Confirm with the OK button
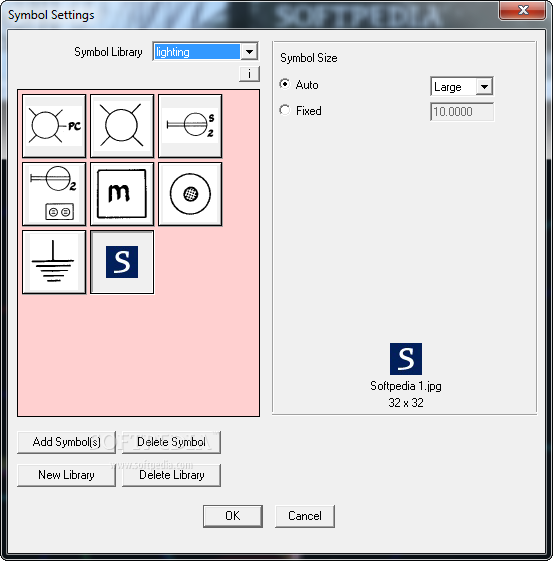Image resolution: width=553 pixels, height=561 pixels. pos(233,516)
